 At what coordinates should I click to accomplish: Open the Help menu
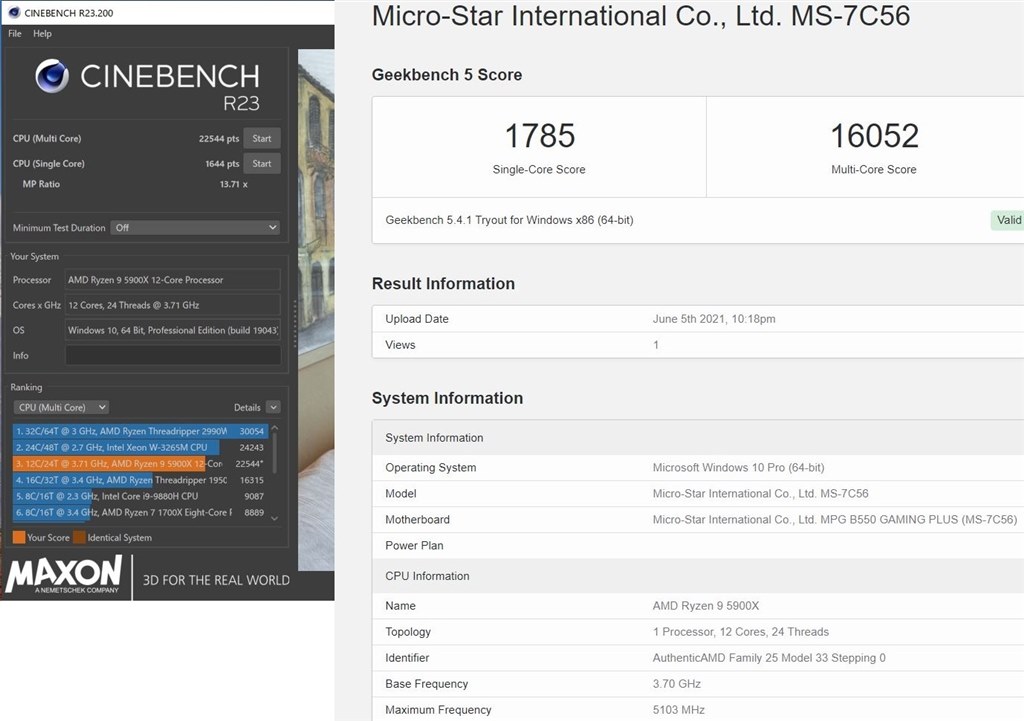click(x=42, y=34)
